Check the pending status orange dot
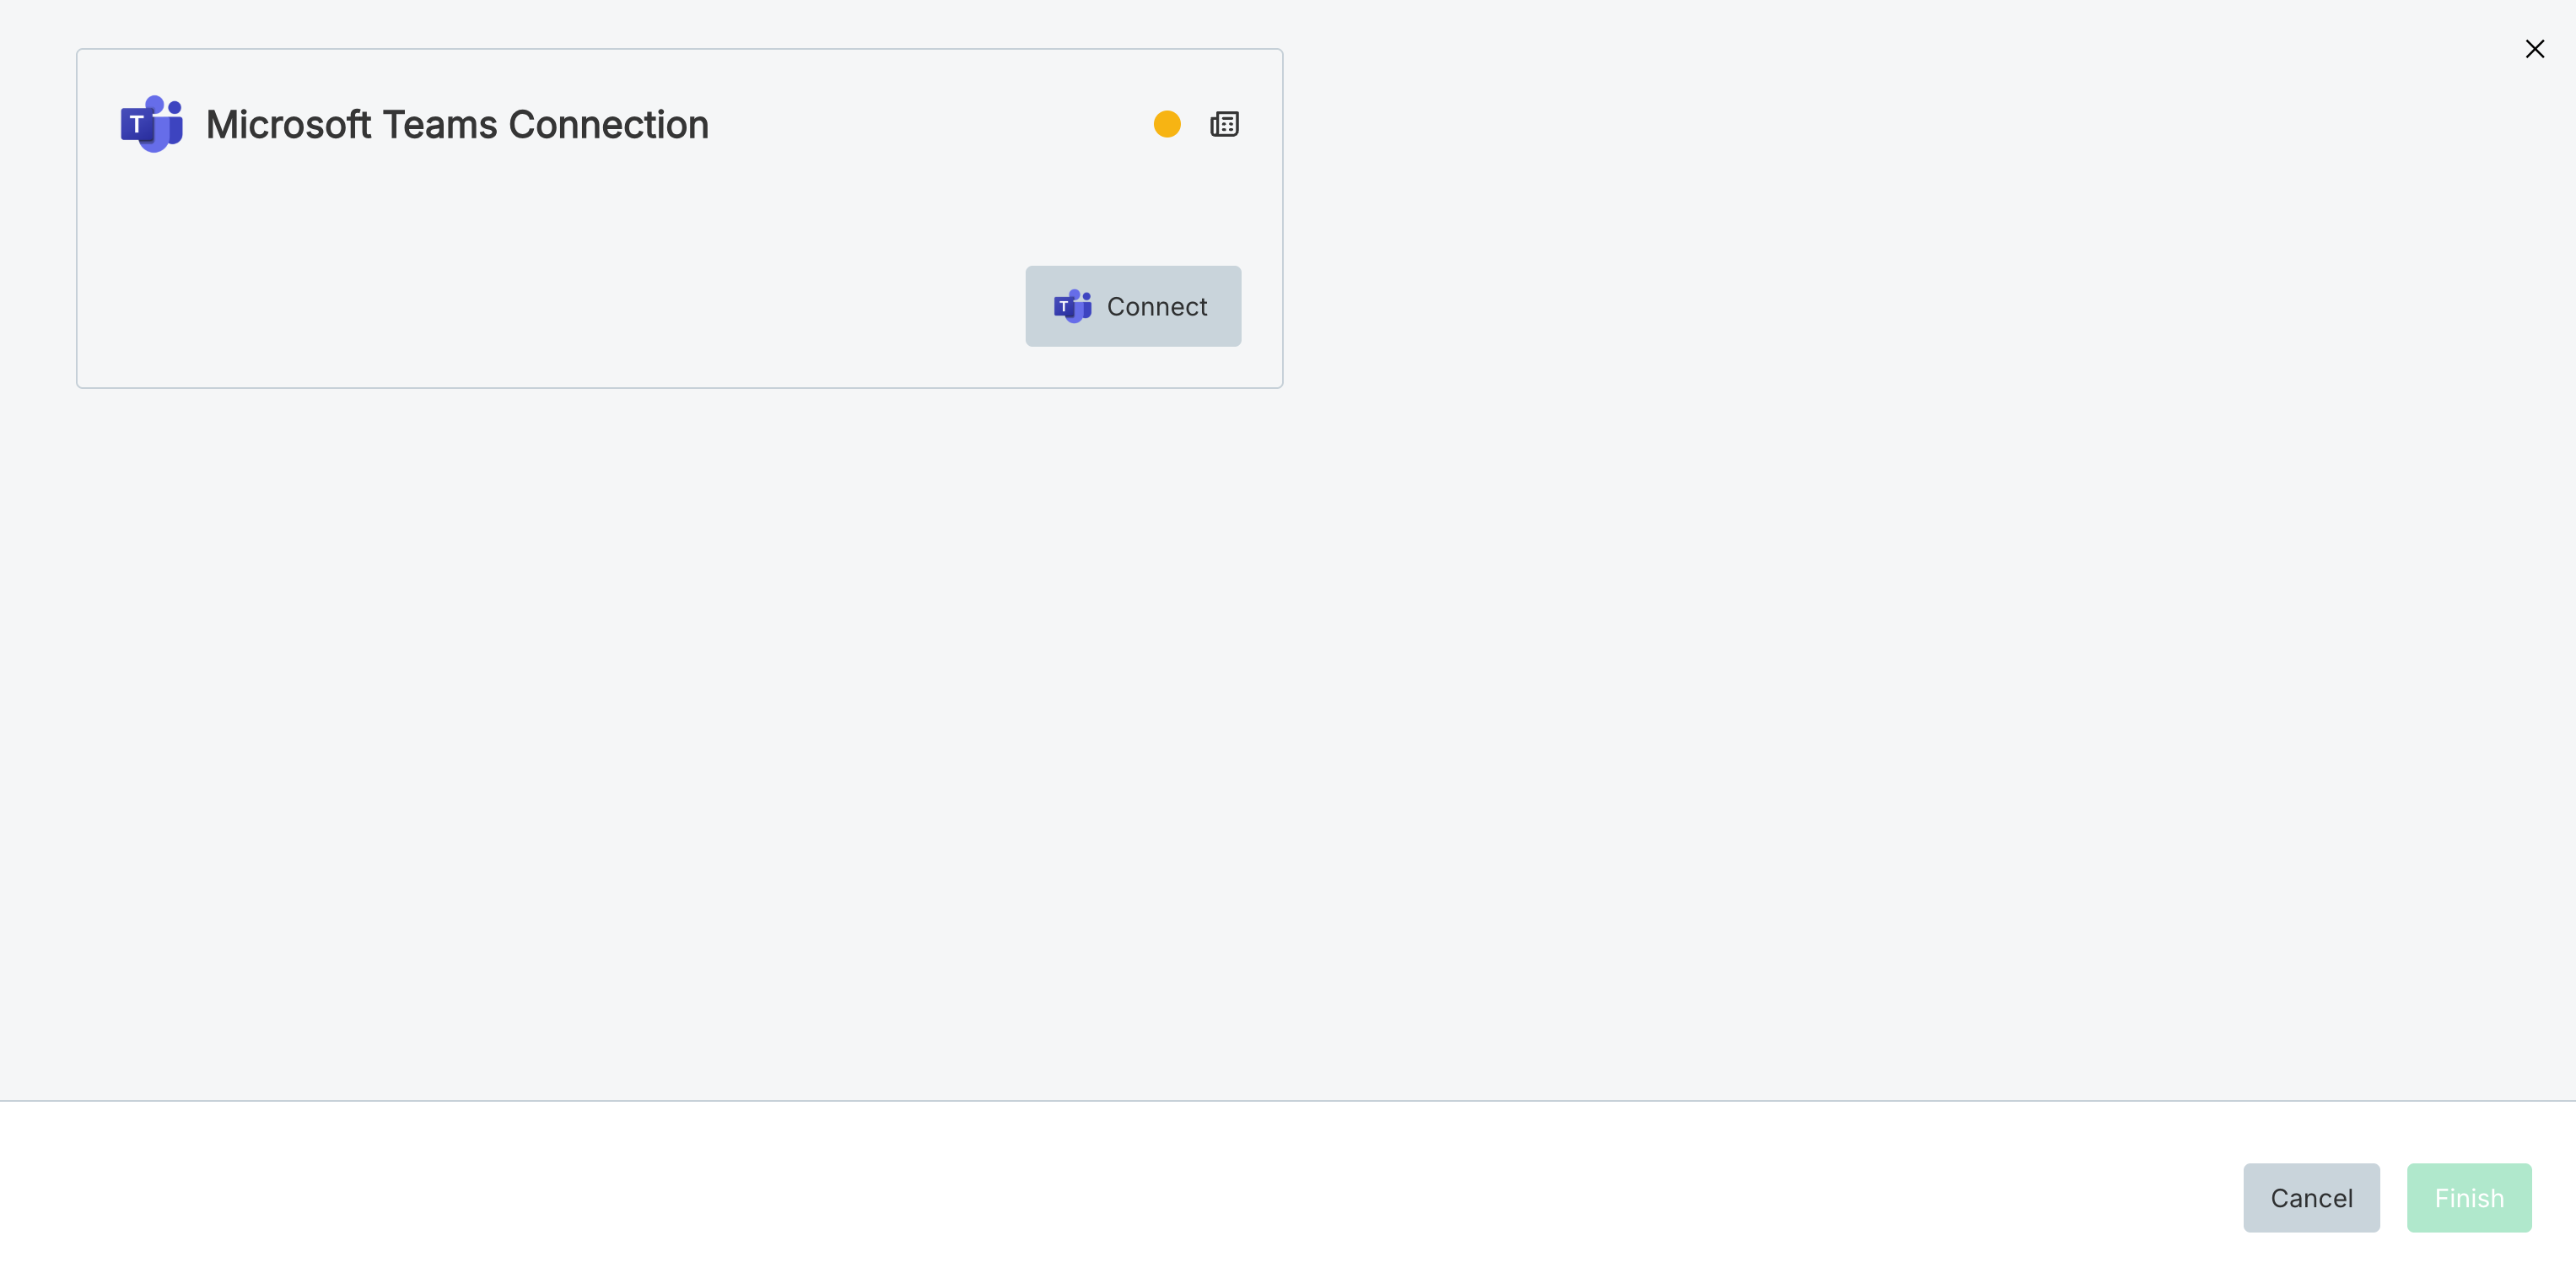This screenshot has width=2576, height=1284. (x=1166, y=124)
